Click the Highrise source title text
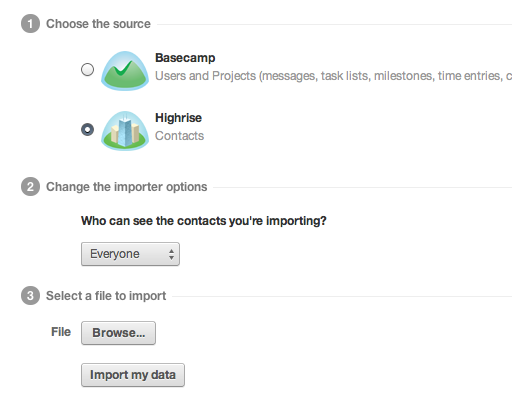Screen dimensions: 512x405 178,118
